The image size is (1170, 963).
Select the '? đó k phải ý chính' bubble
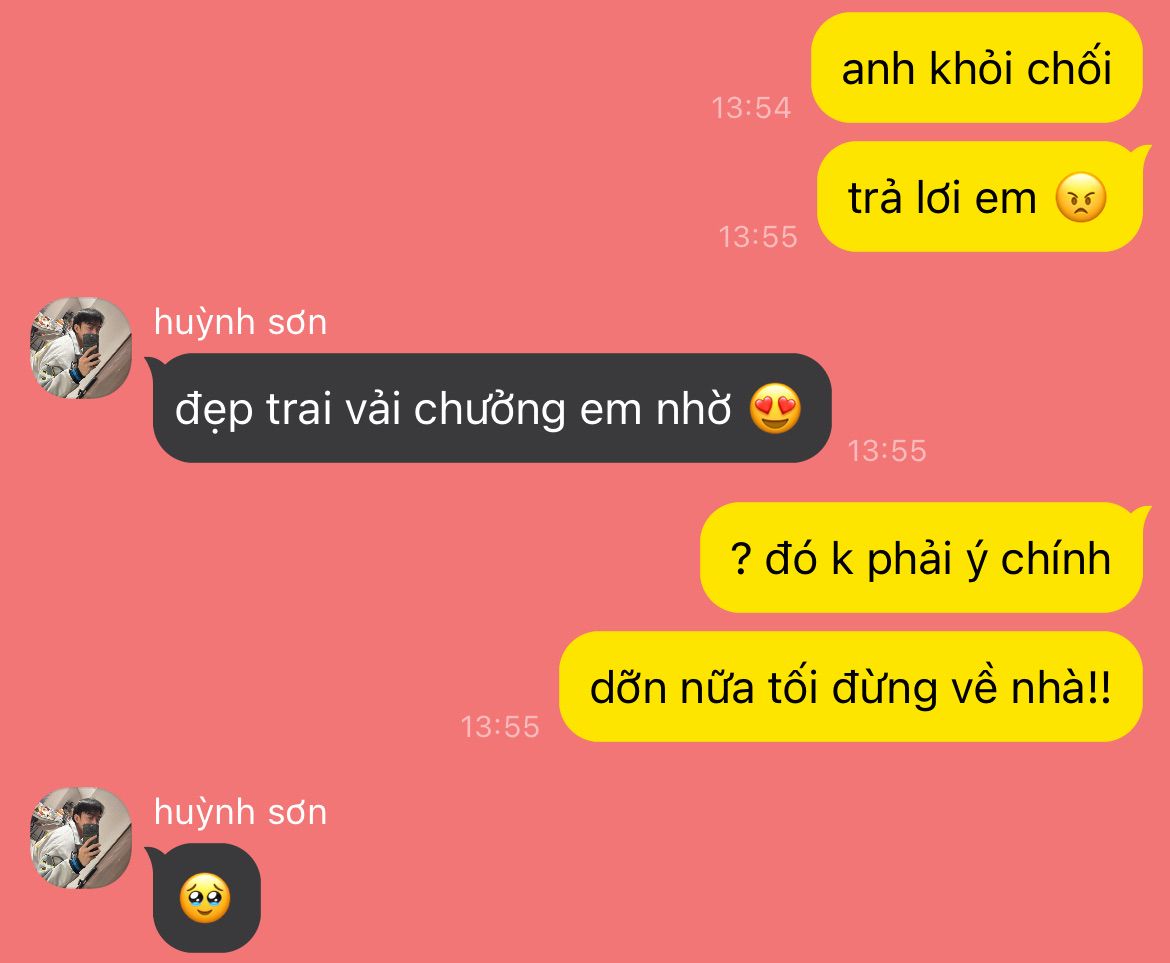924,558
